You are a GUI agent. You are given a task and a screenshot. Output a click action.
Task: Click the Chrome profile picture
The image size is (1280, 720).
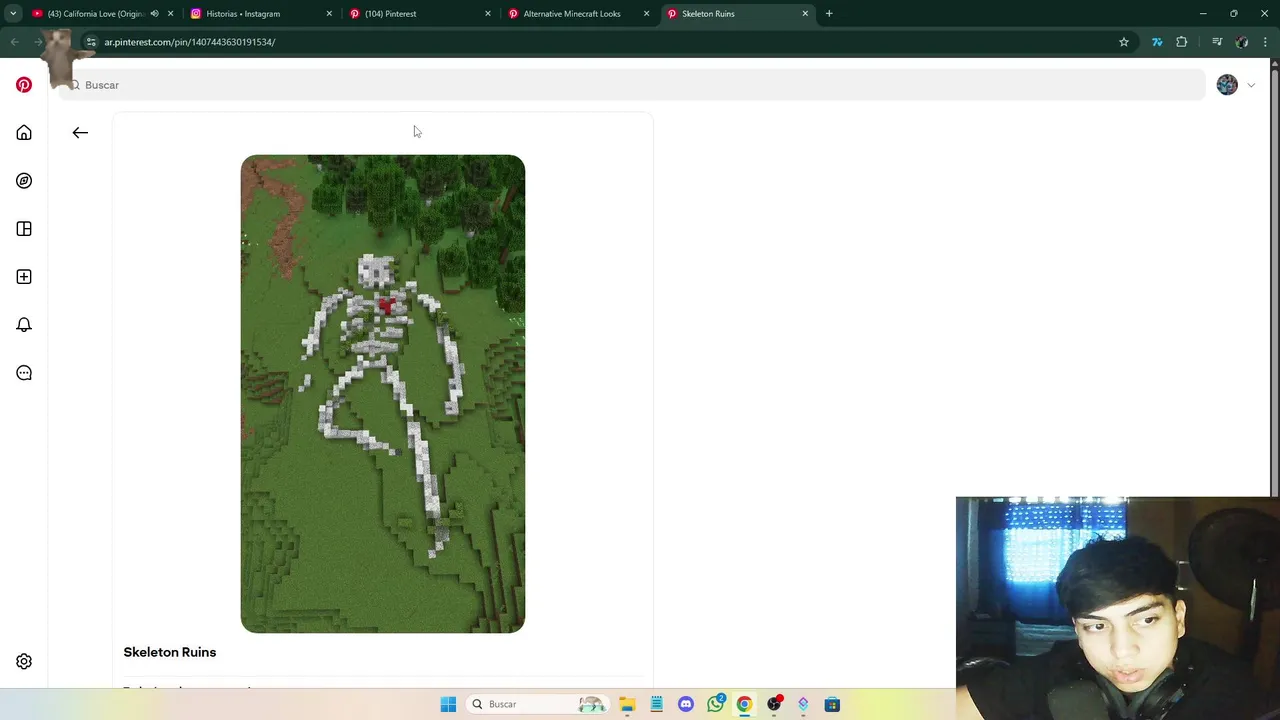1242,42
